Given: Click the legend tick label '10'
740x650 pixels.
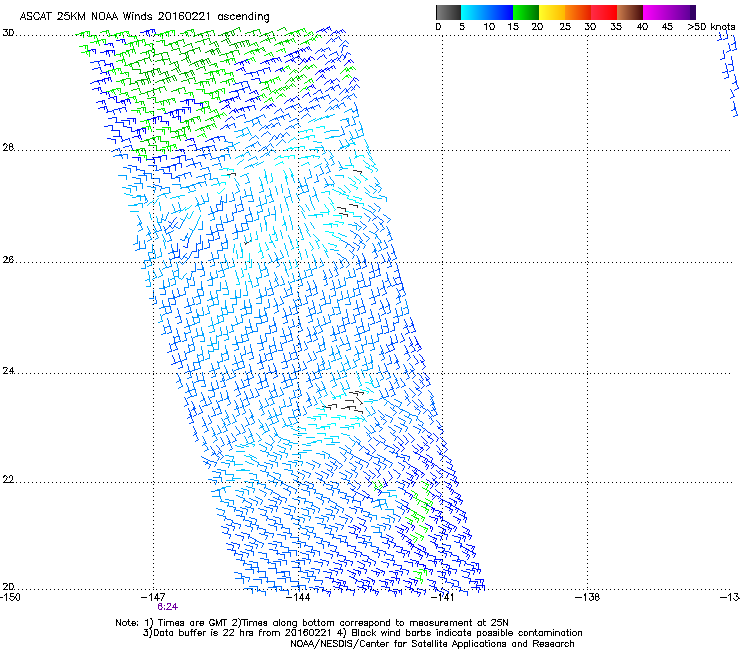Looking at the screenshot, I should tap(489, 27).
